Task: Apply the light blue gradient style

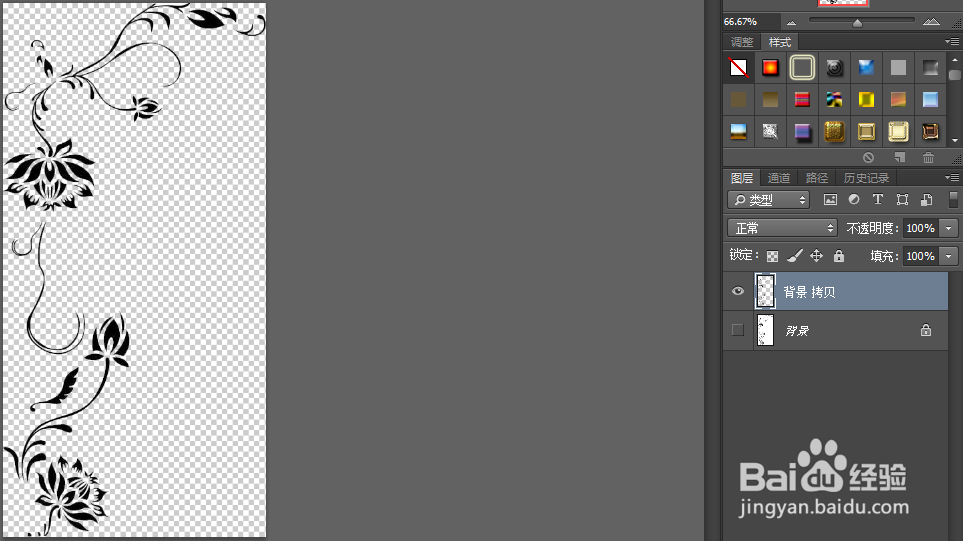Action: coord(930,99)
